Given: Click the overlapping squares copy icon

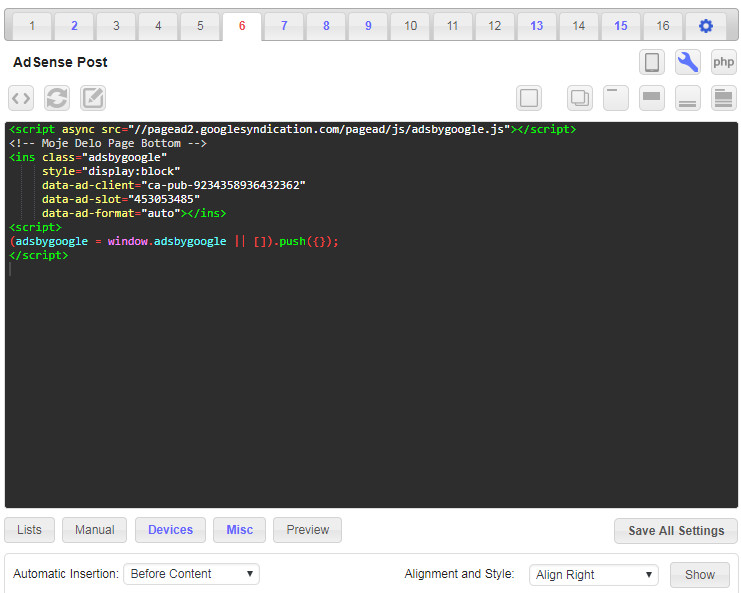Looking at the screenshot, I should (580, 98).
